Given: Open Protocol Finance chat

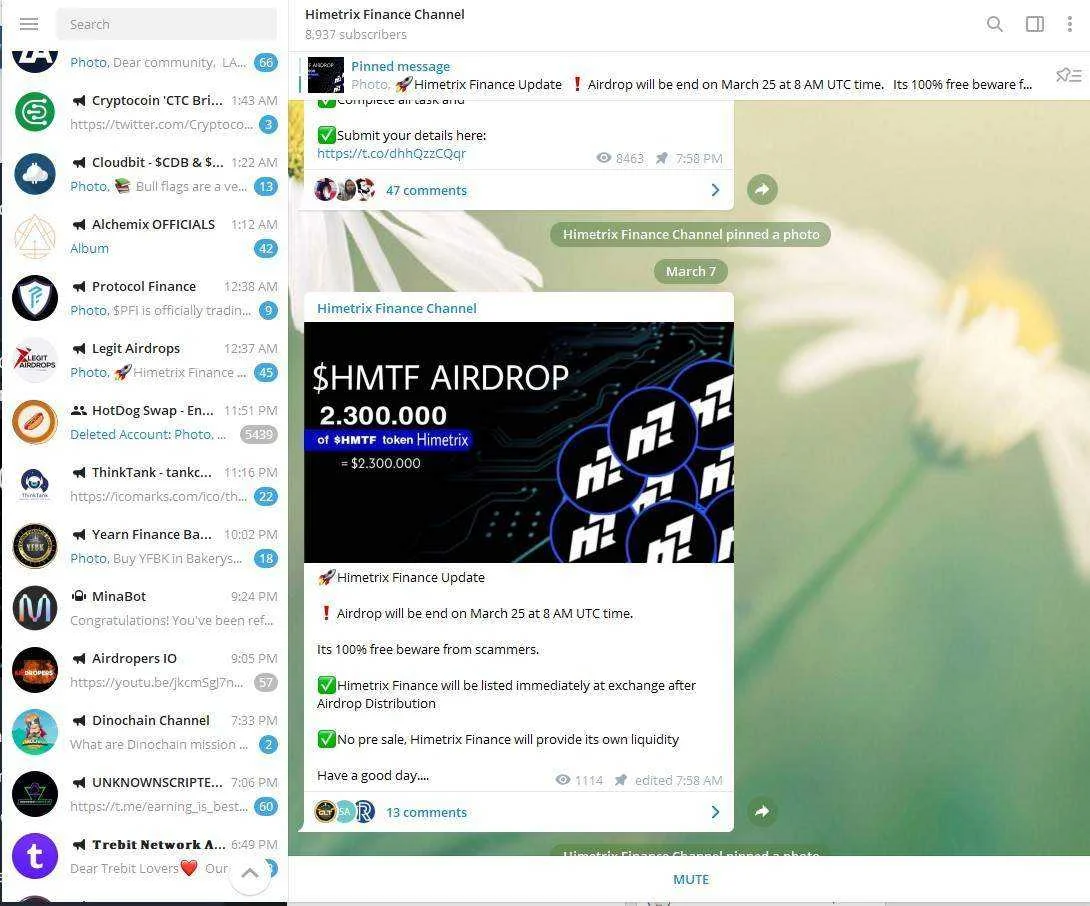Looking at the screenshot, I should (145, 298).
